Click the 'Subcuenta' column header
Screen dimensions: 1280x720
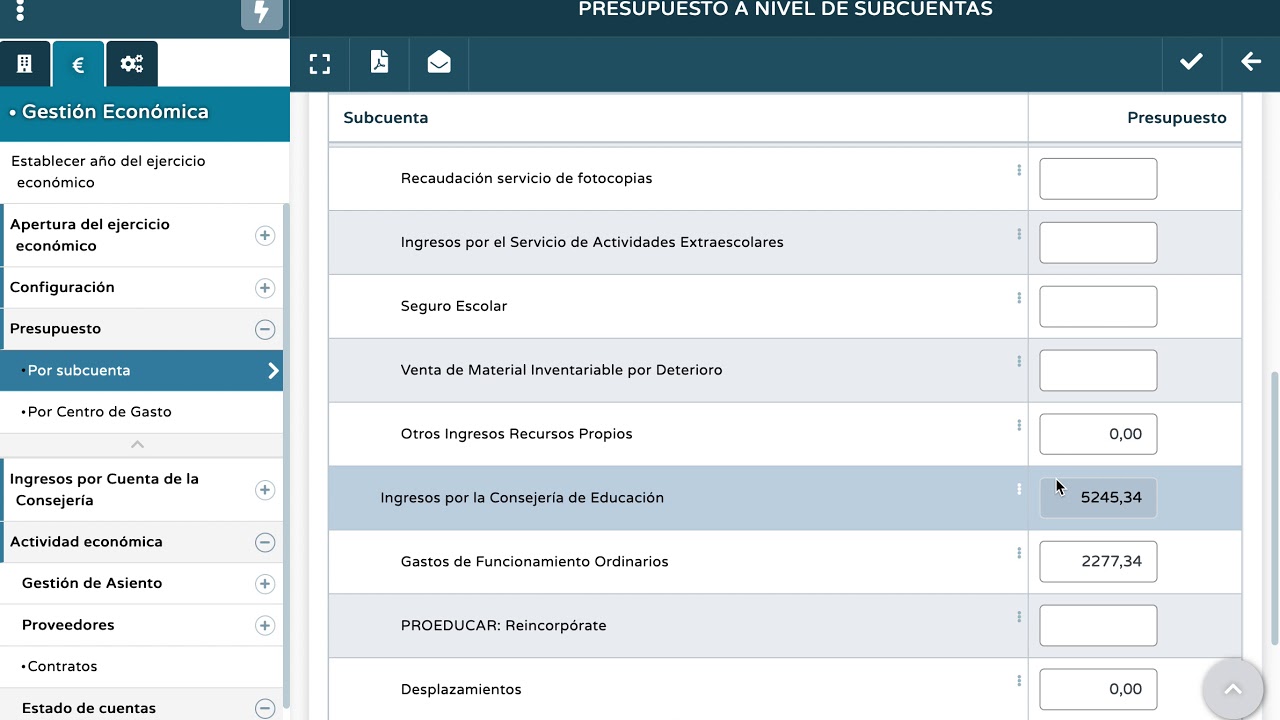386,118
